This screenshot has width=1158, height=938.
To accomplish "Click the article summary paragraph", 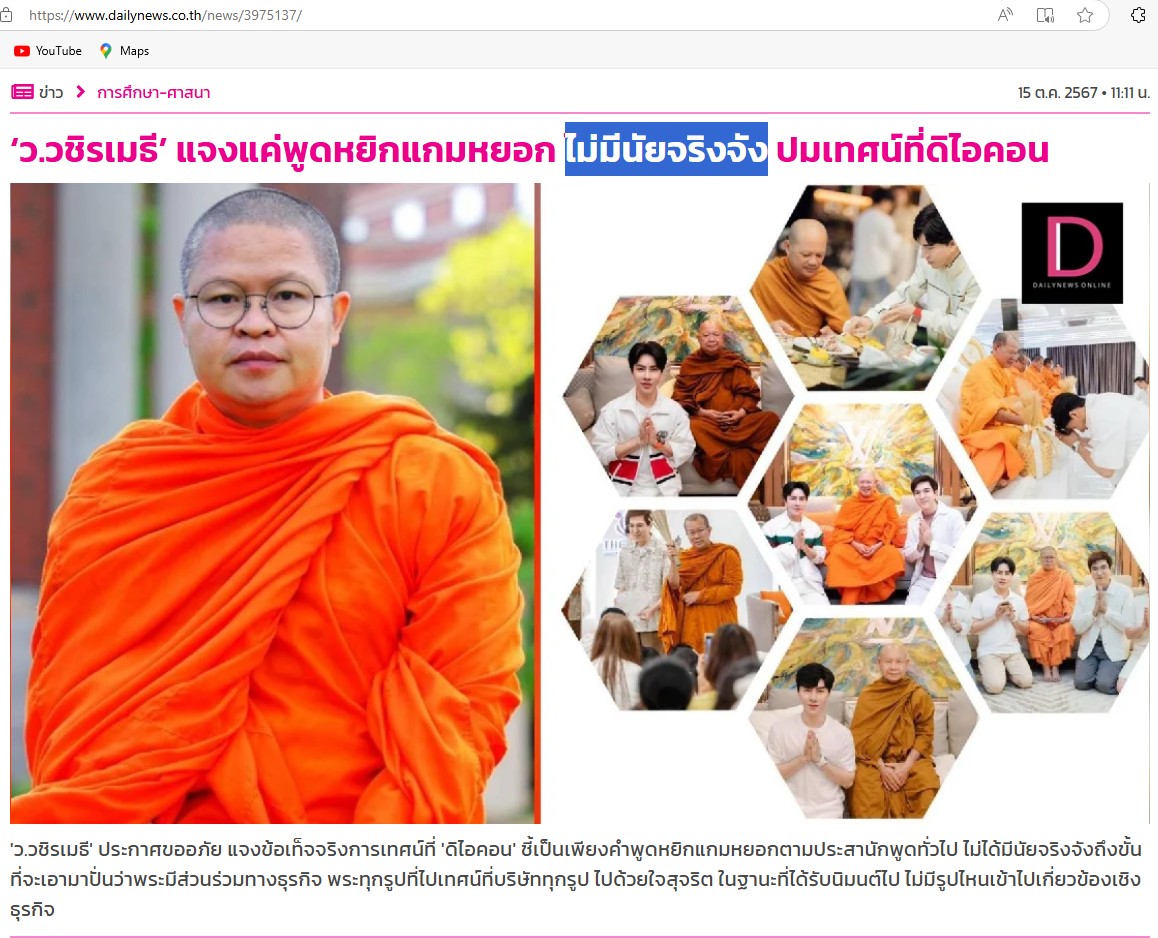I will 576,879.
